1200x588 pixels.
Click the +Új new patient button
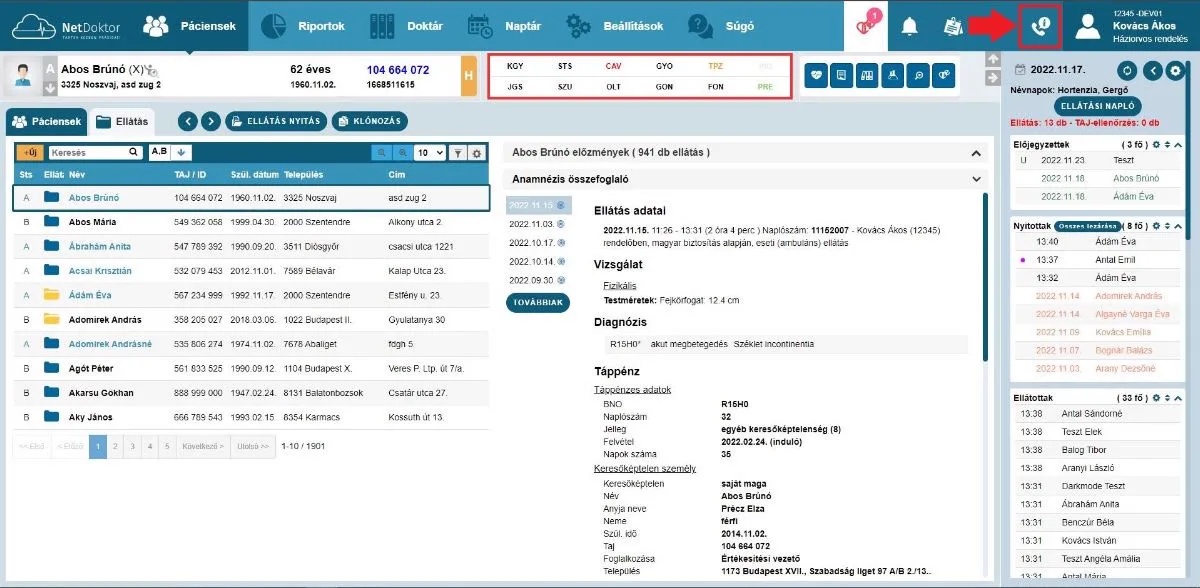[30, 153]
